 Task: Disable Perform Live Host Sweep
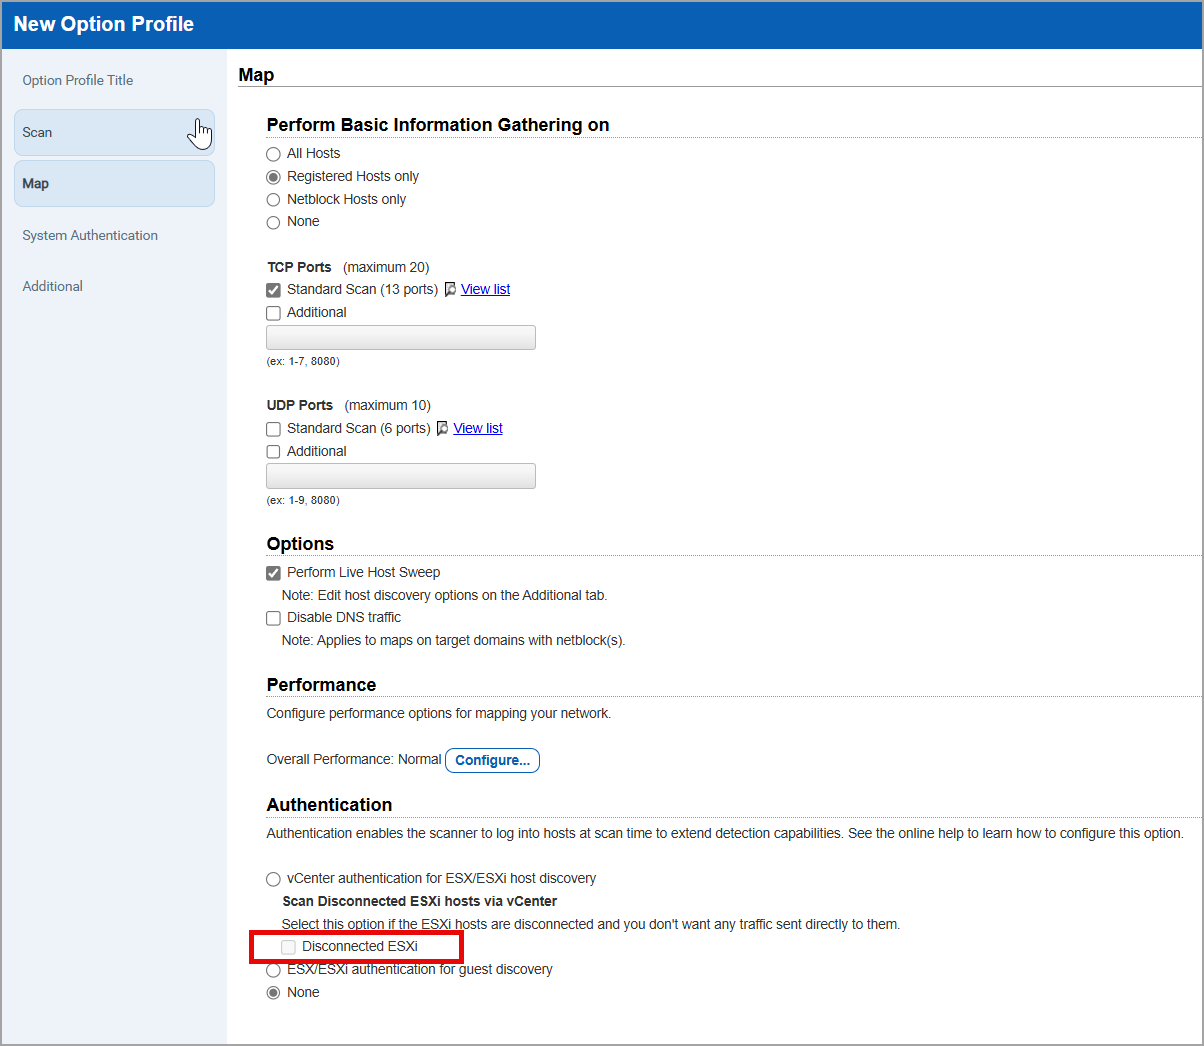pyautogui.click(x=273, y=572)
